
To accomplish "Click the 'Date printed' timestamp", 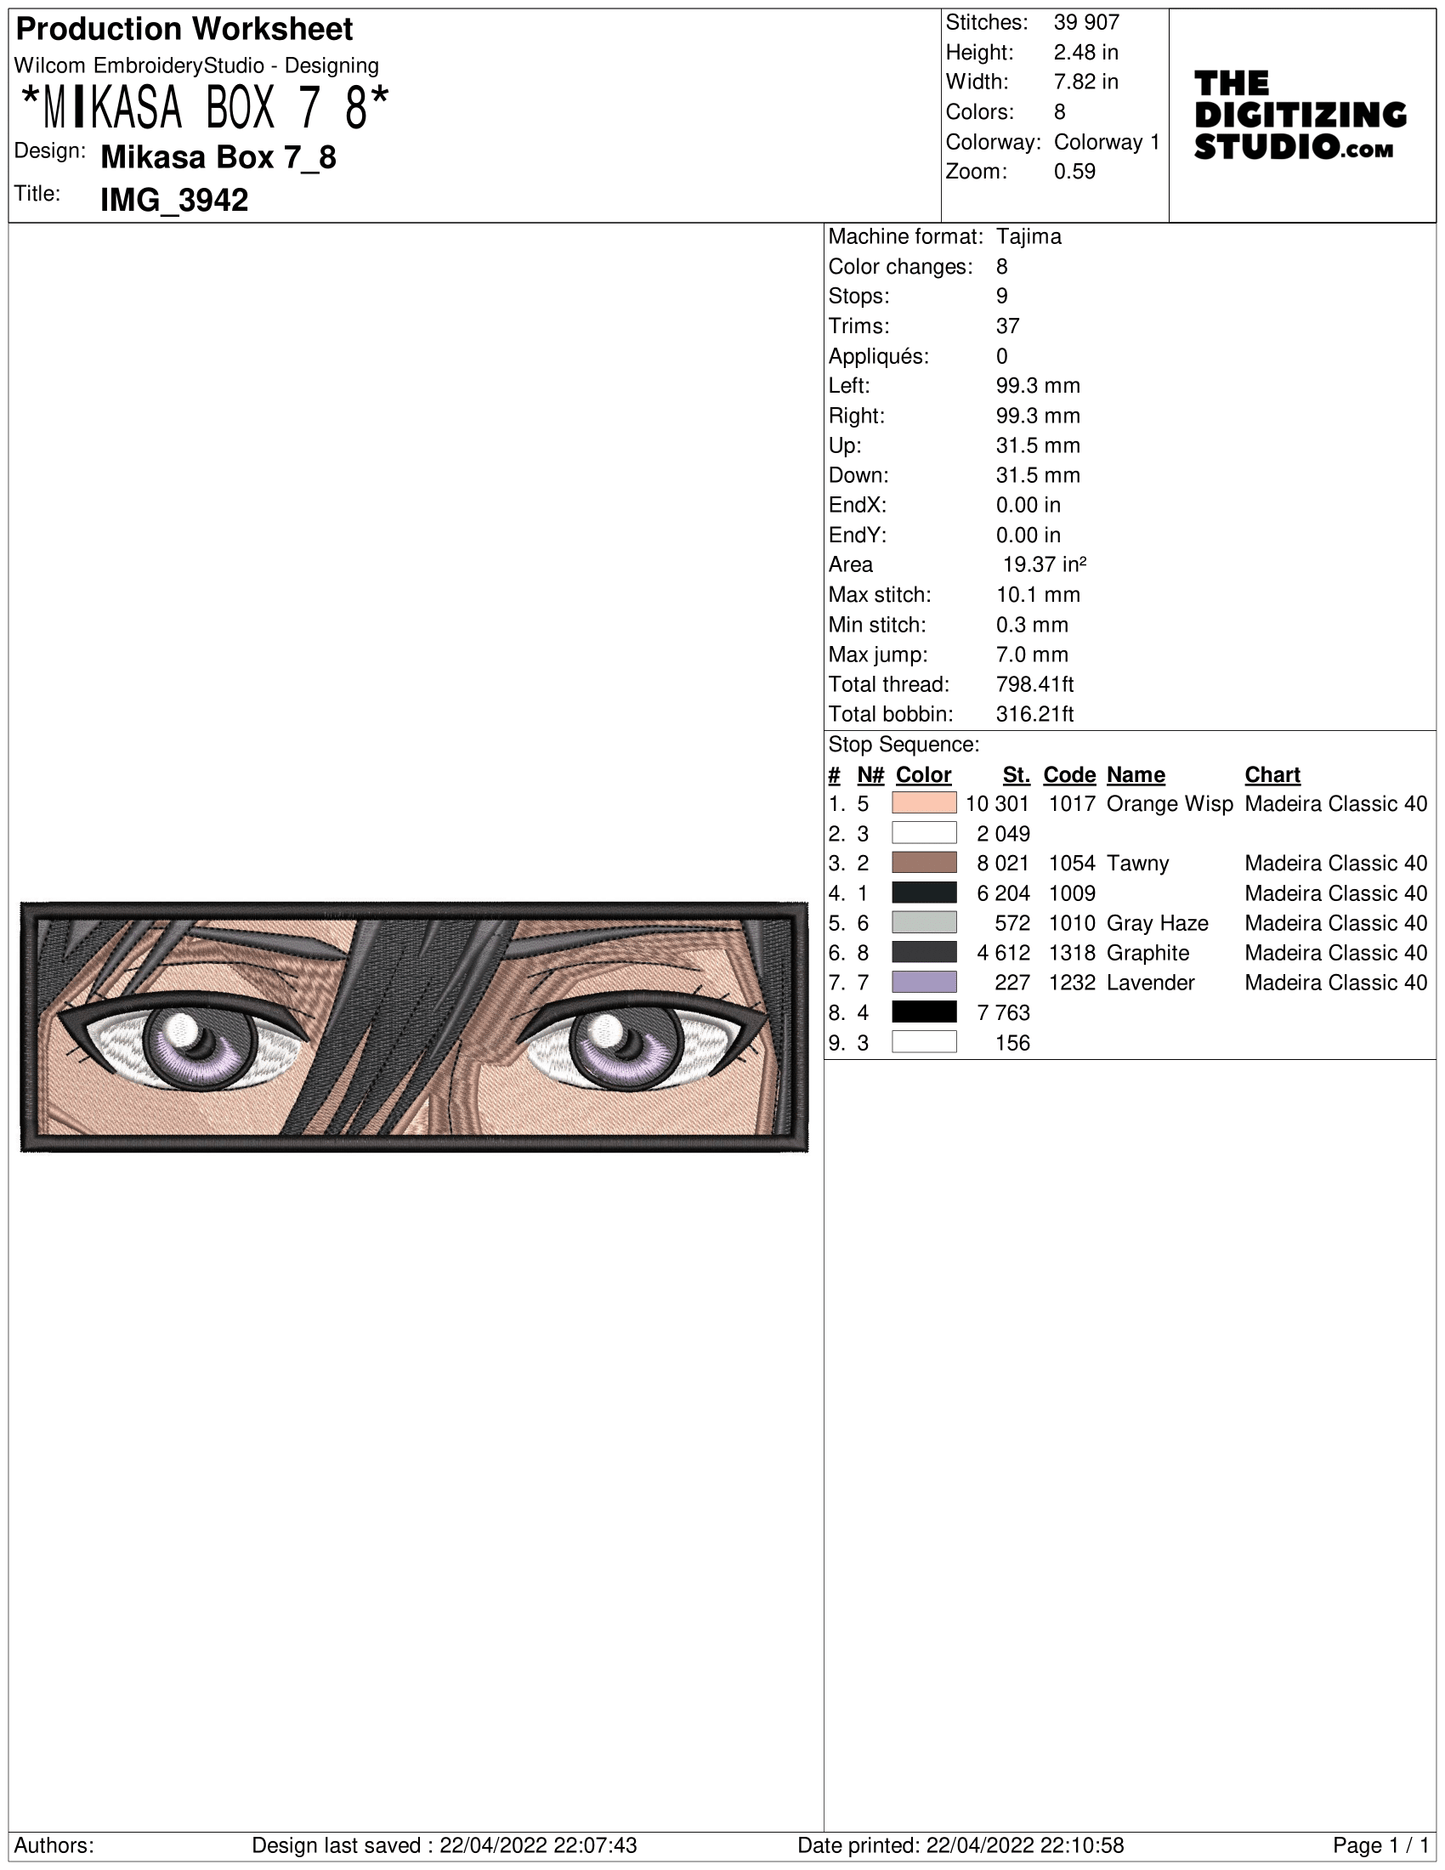I will point(961,1846).
